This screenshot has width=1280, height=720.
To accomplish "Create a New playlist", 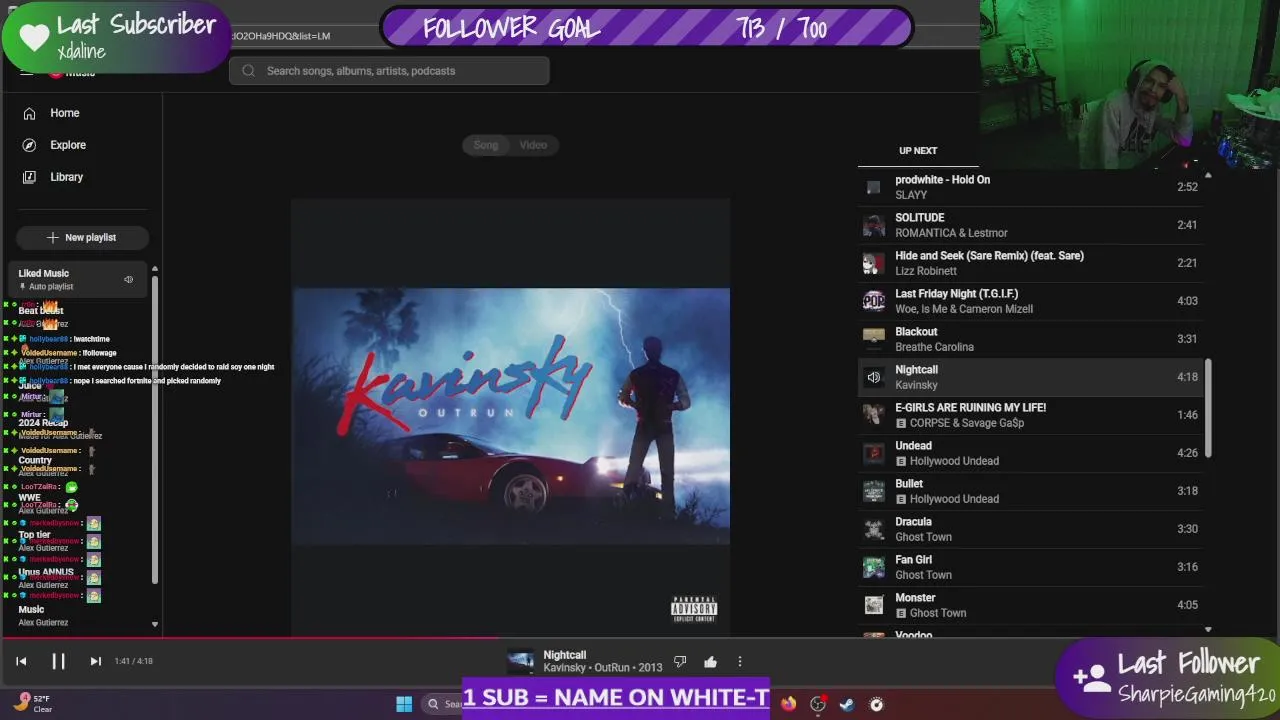I will pos(82,237).
